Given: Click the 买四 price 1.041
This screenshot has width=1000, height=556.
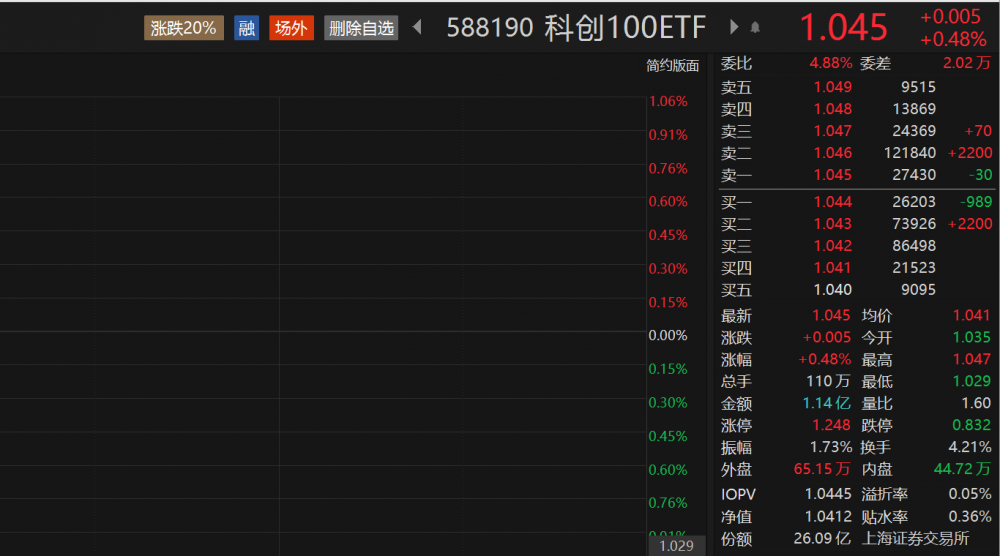Looking at the screenshot, I should (832, 268).
